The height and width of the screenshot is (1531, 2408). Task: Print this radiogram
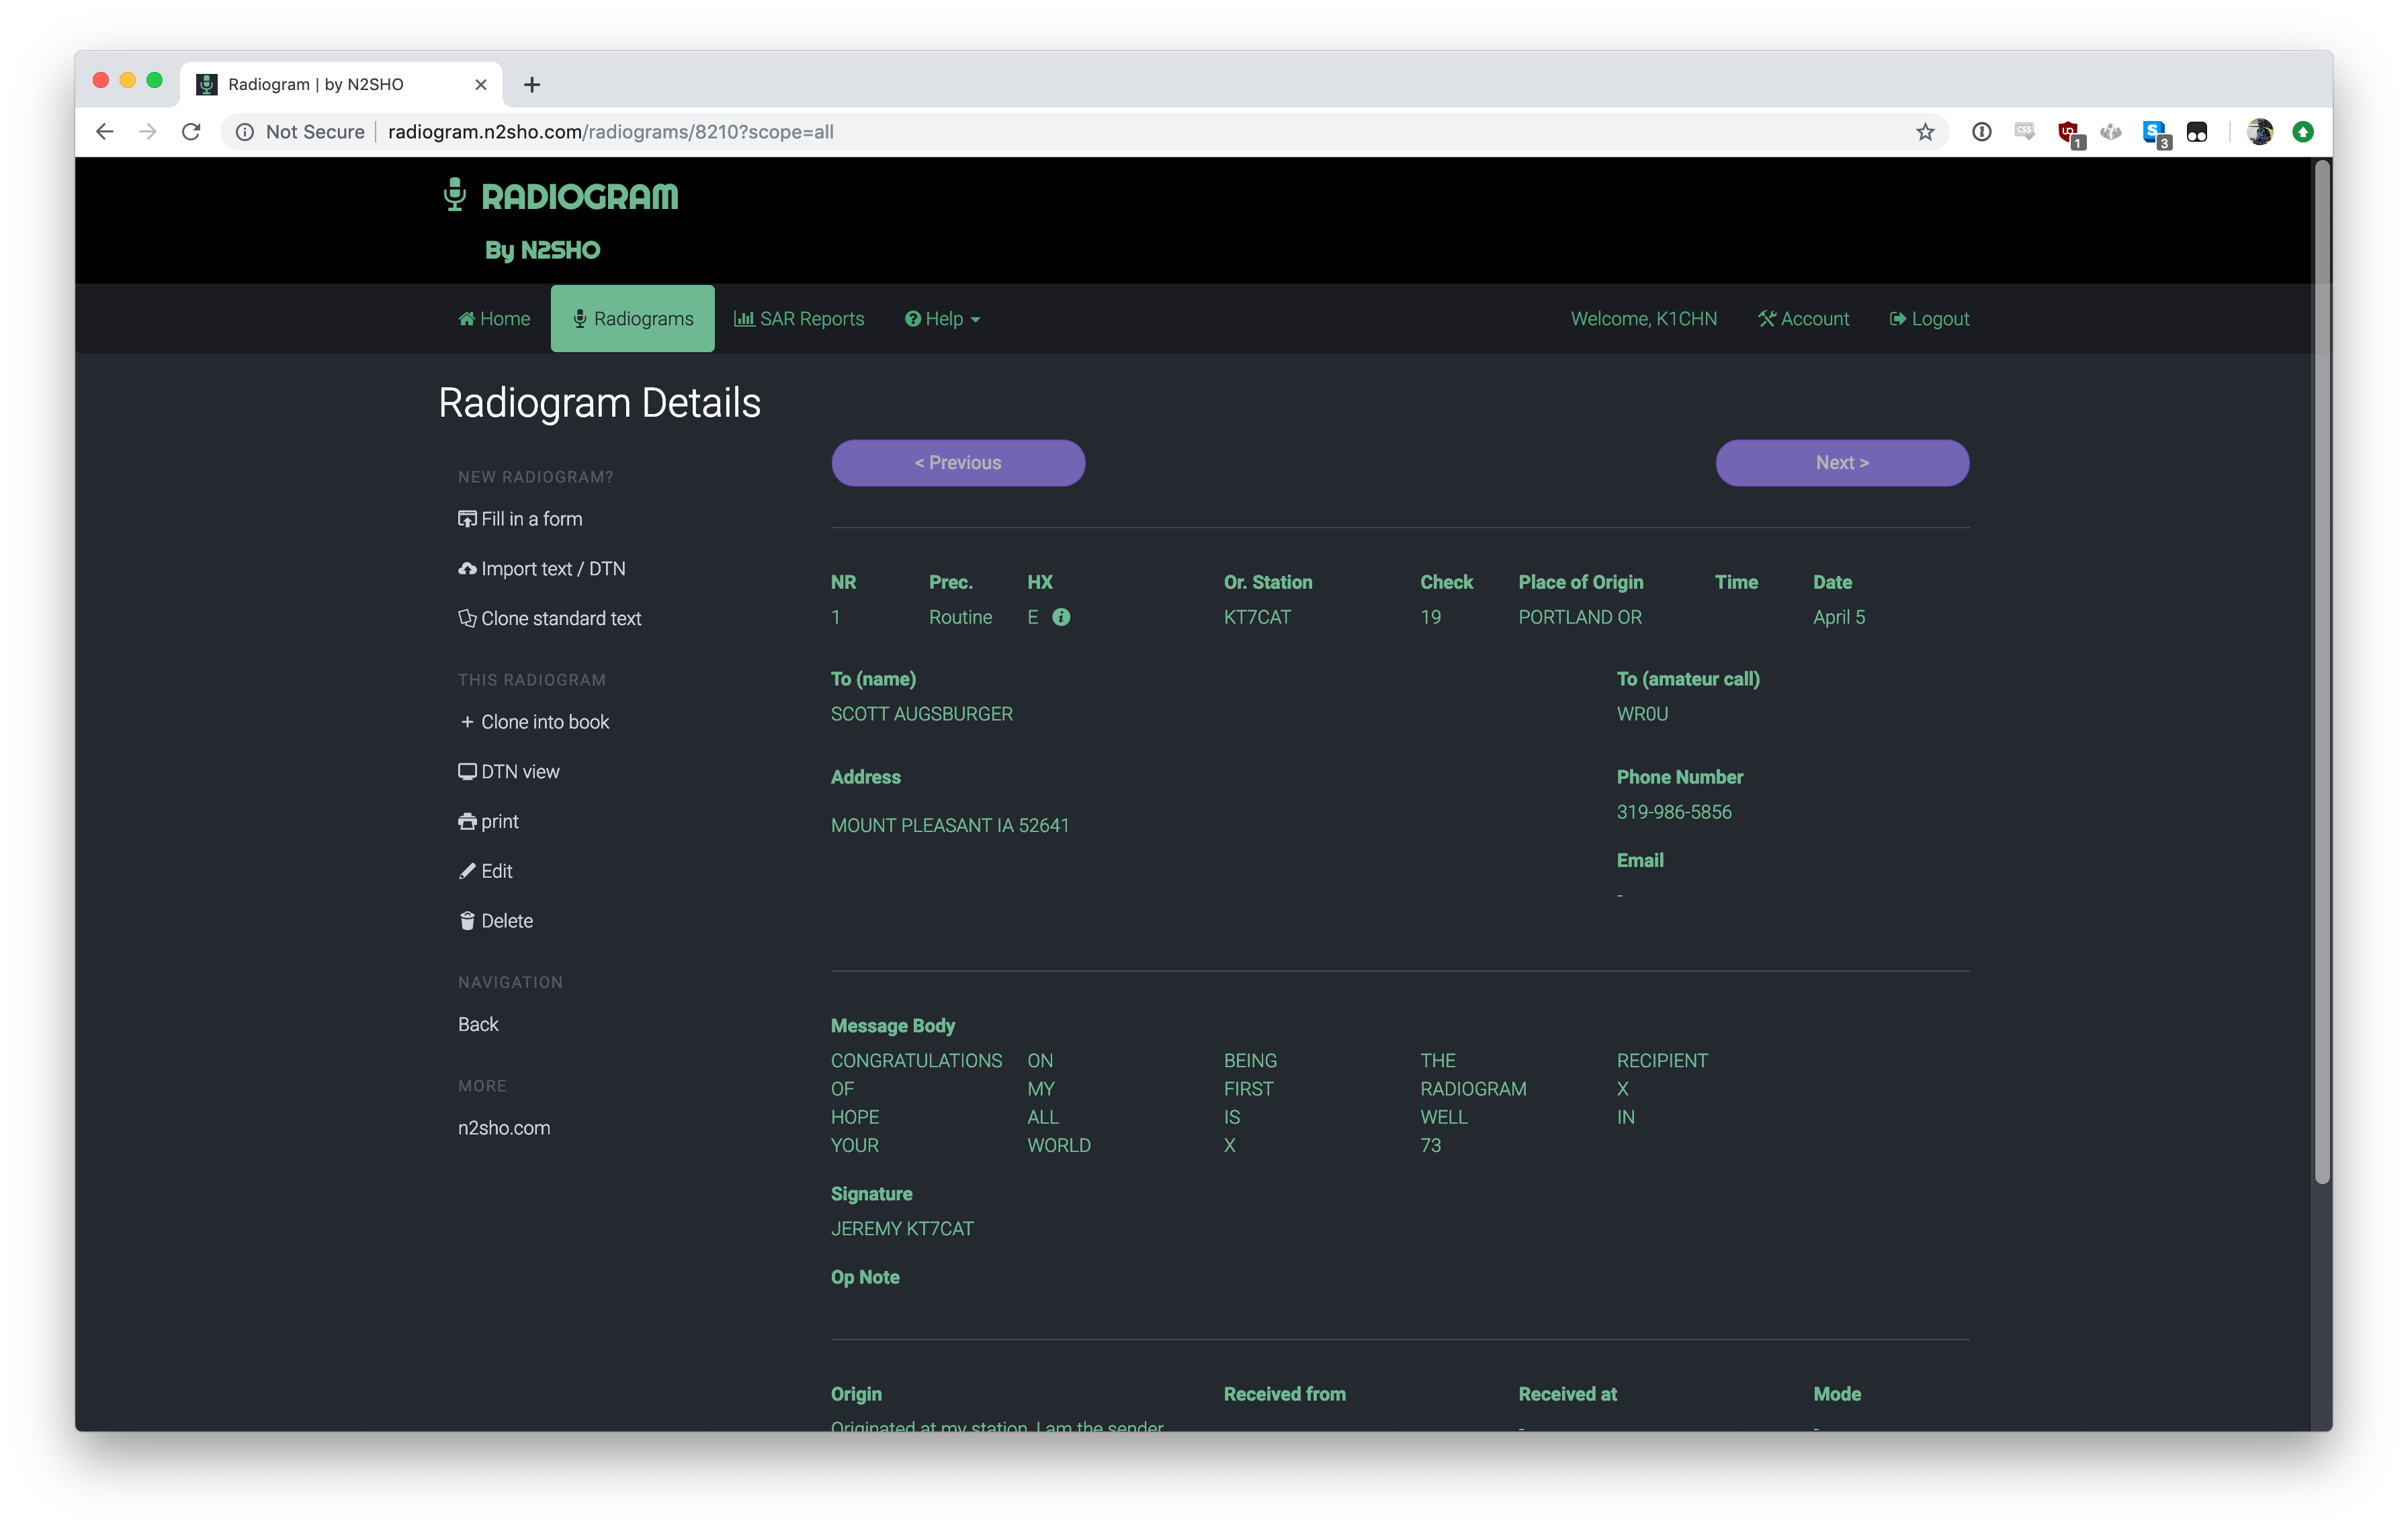click(x=489, y=821)
